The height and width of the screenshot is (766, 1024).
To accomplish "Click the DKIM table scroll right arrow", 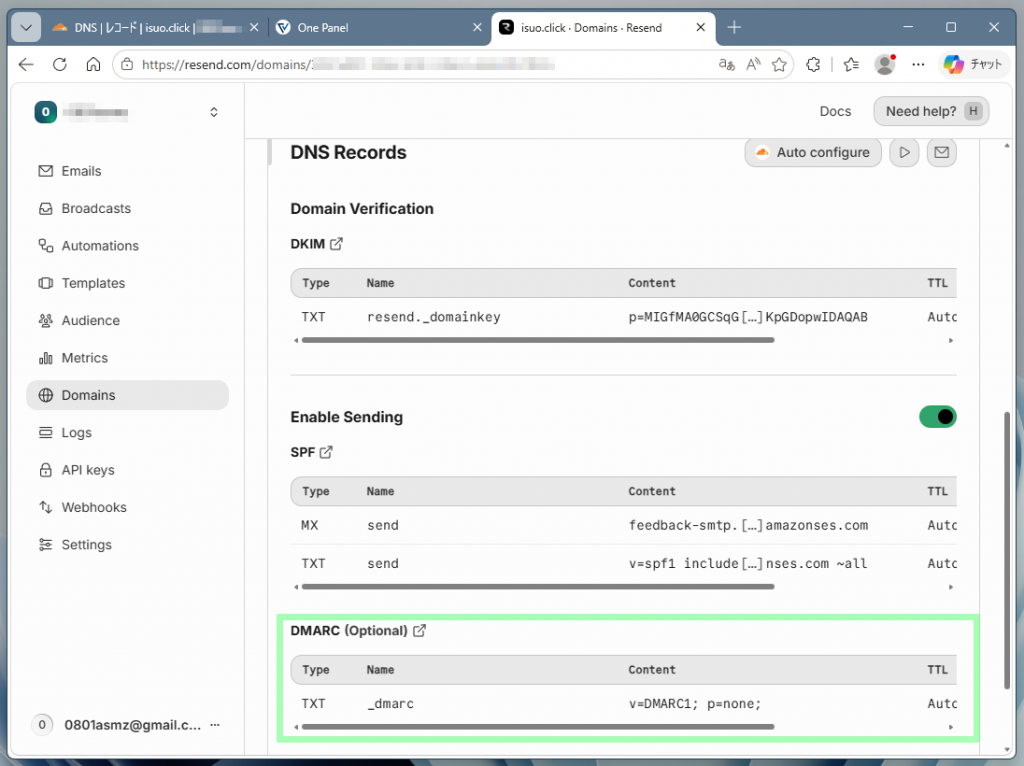I will pos(951,340).
